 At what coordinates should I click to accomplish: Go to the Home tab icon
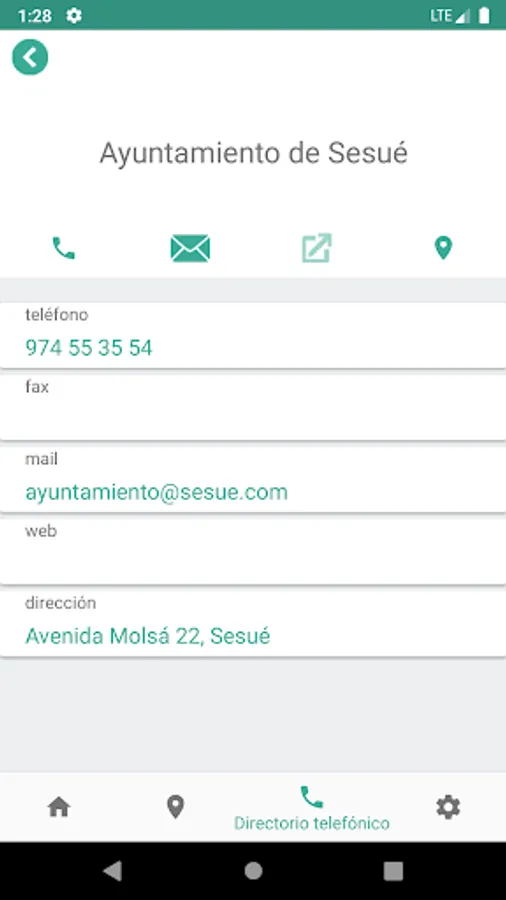pos(59,807)
